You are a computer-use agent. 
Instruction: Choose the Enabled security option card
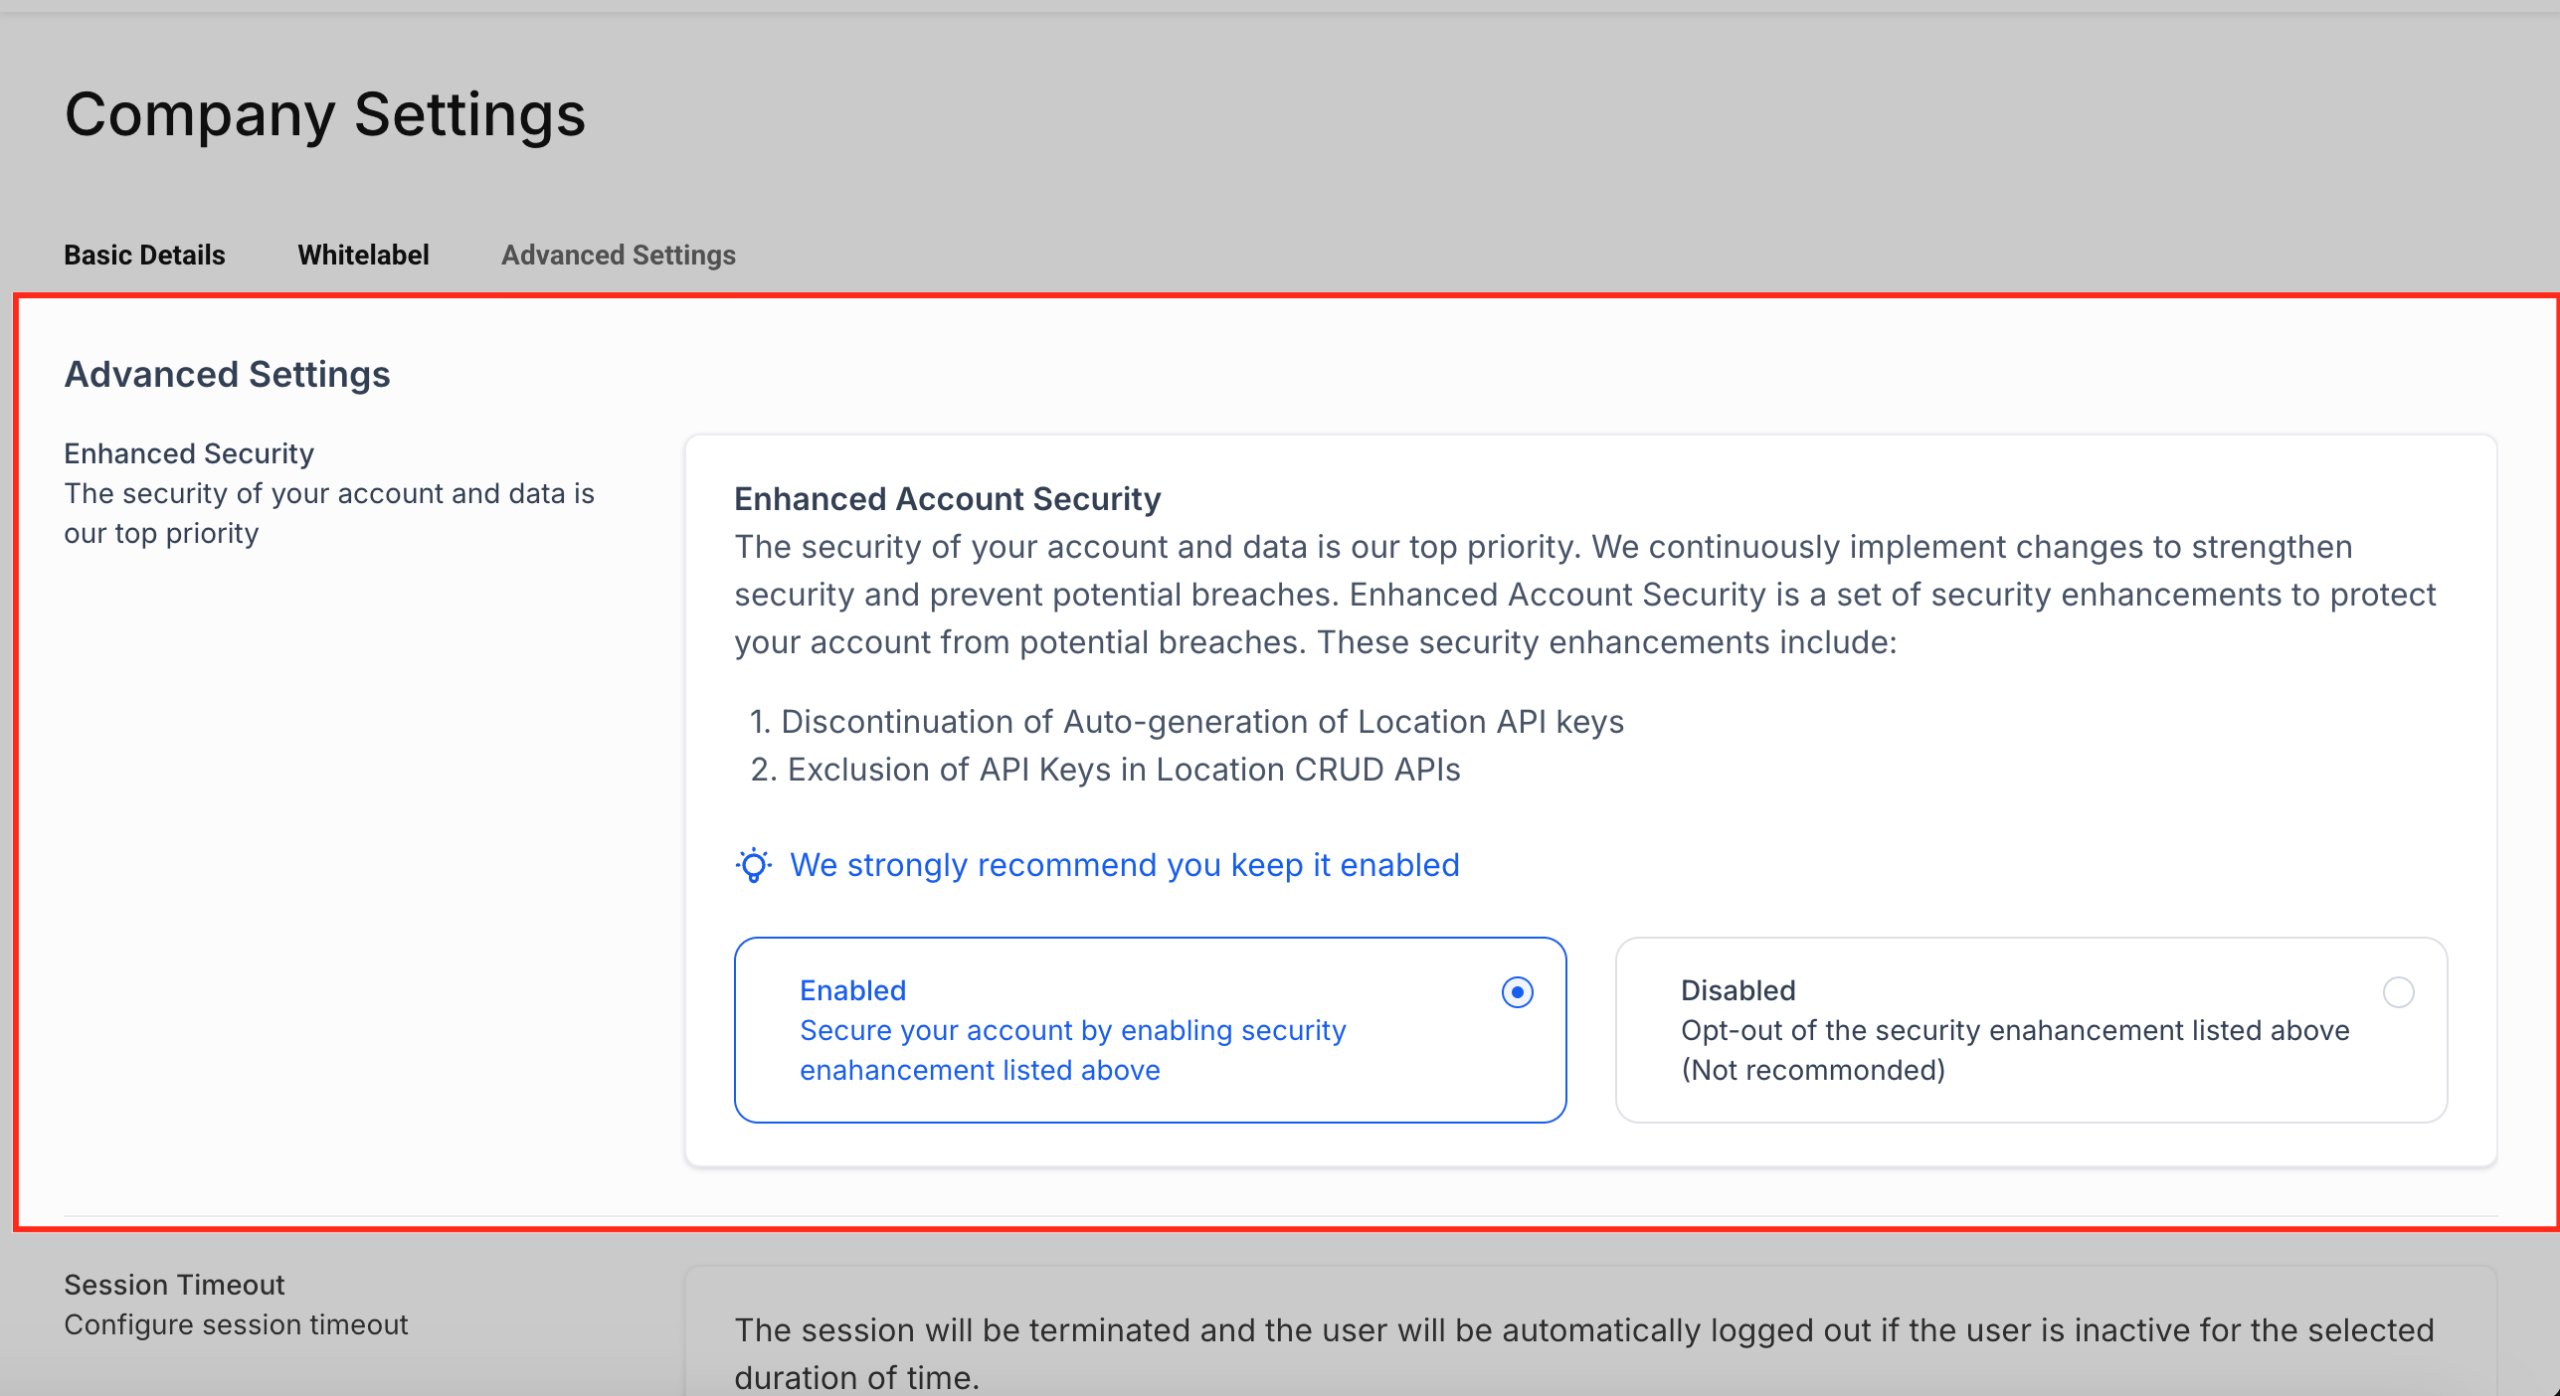[1150, 1029]
